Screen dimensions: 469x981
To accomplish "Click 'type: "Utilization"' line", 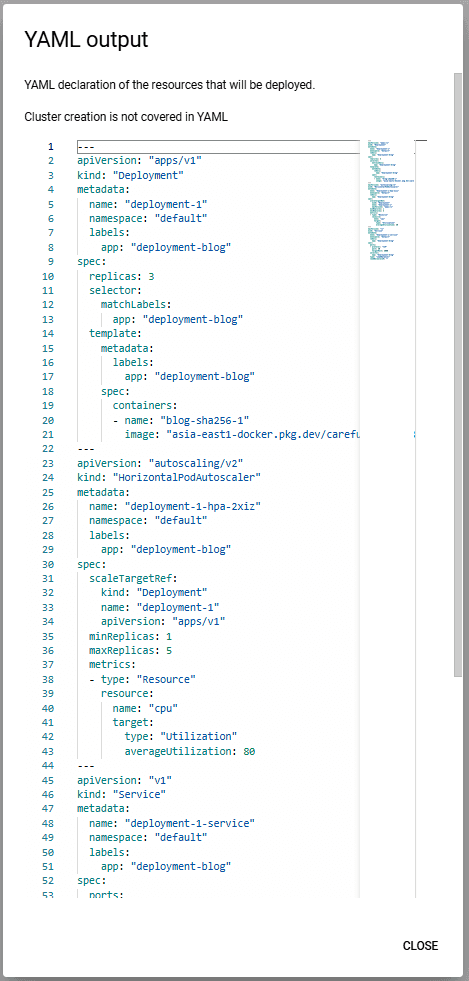I will click(x=181, y=737).
